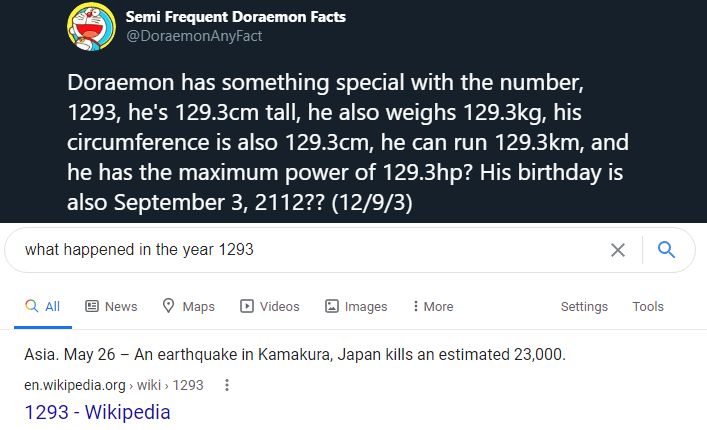This screenshot has width=707, height=430.
Task: Click the Maps tab pin icon
Action: [x=168, y=307]
